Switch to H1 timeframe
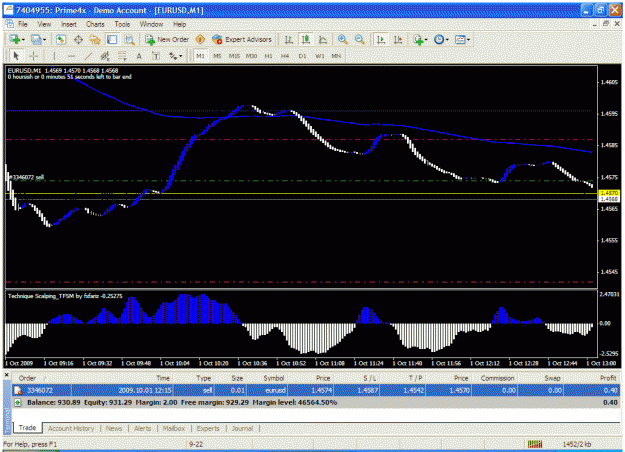 pyautogui.click(x=268, y=56)
